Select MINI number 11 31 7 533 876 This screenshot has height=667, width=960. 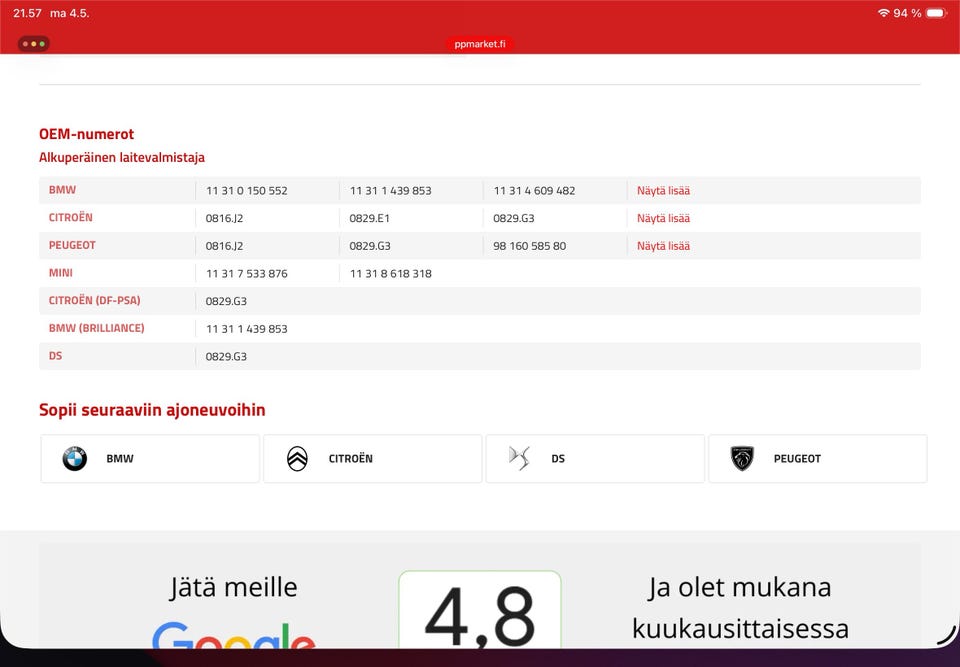[247, 273]
